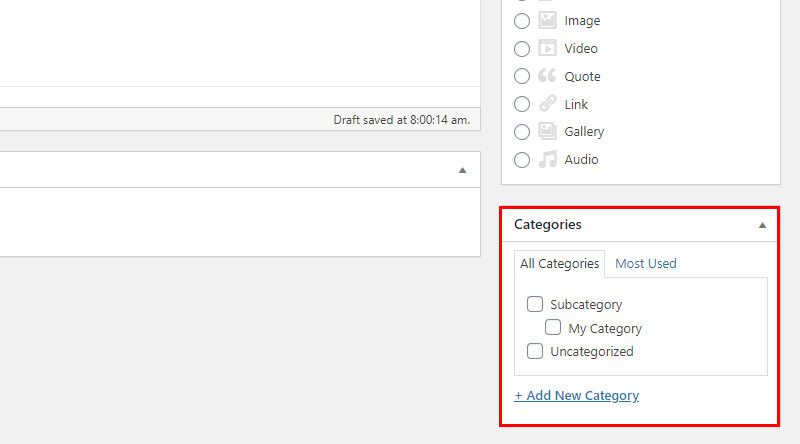Enable the Uncategorized checkbox
The width and height of the screenshot is (800, 444).
click(x=535, y=351)
